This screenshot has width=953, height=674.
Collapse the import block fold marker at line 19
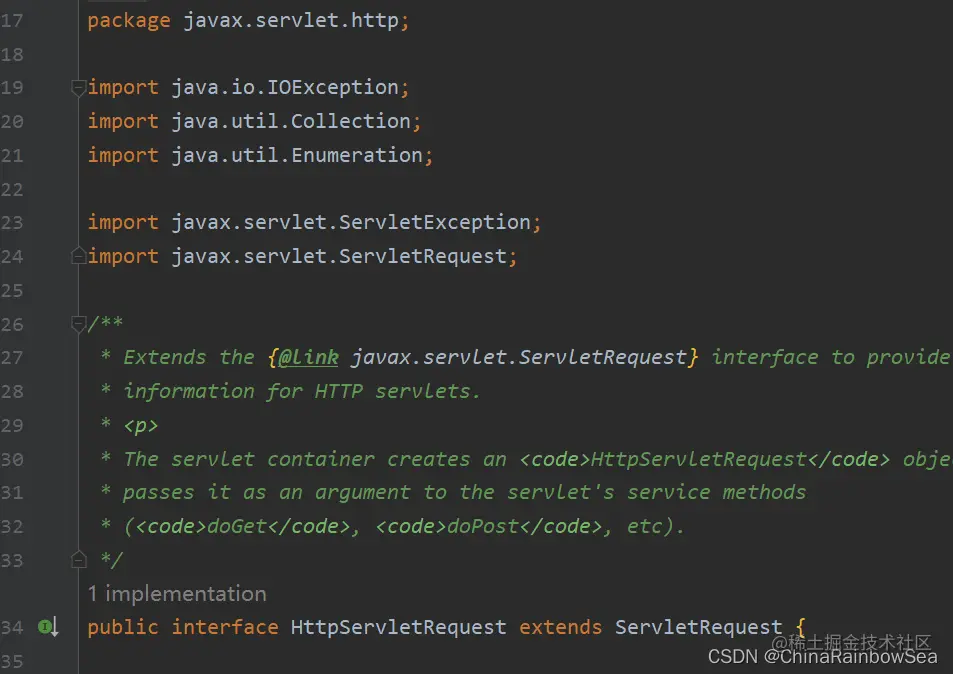(x=78, y=88)
